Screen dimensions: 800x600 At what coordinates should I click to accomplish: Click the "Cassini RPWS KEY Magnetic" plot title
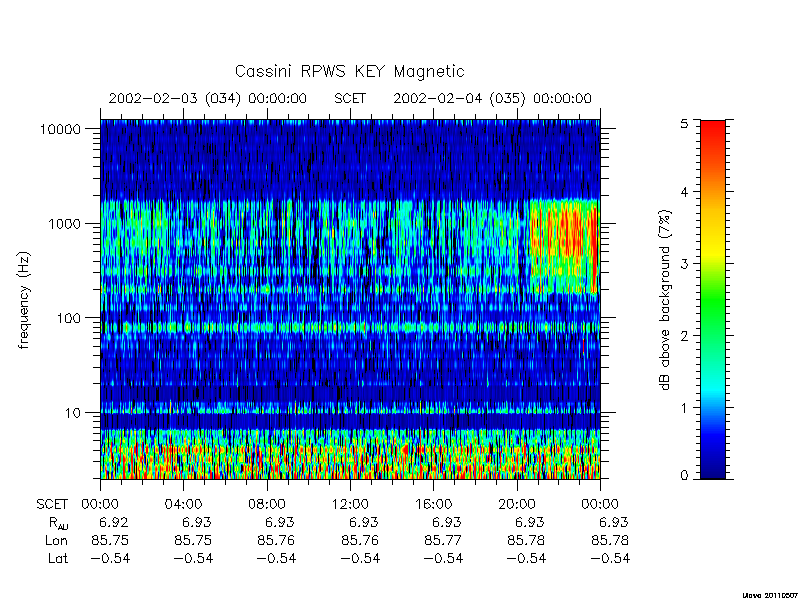349,71
